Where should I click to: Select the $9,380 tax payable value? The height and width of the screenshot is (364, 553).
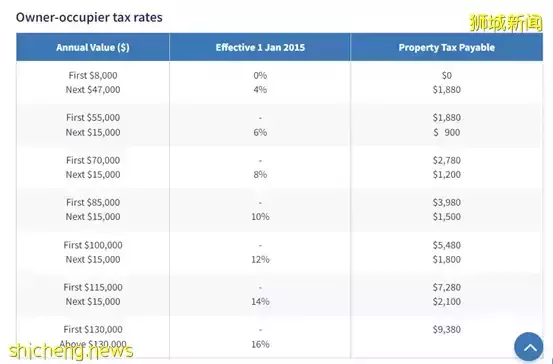pos(446,329)
